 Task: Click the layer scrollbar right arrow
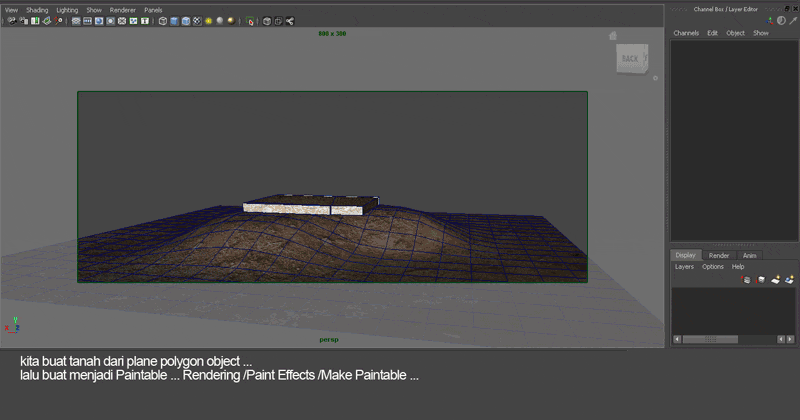[790, 339]
